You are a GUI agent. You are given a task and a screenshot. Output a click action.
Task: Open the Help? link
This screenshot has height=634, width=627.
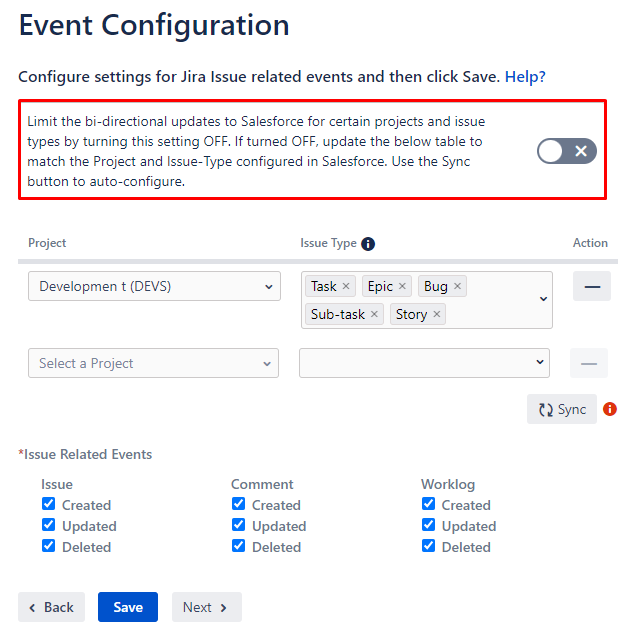click(525, 76)
